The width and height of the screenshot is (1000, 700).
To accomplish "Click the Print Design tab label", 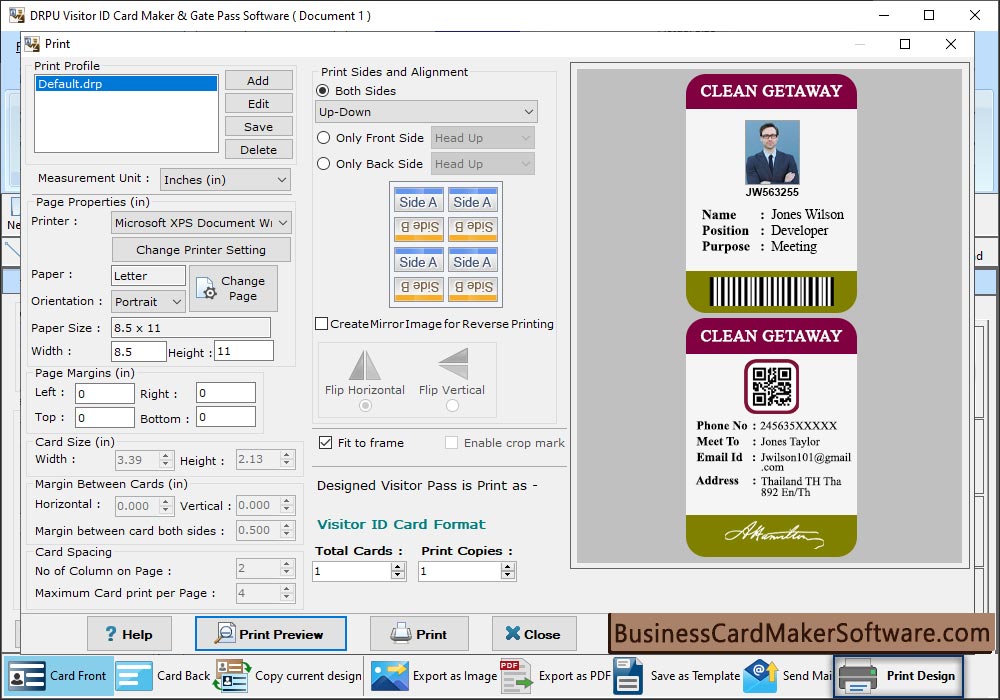I will (920, 676).
